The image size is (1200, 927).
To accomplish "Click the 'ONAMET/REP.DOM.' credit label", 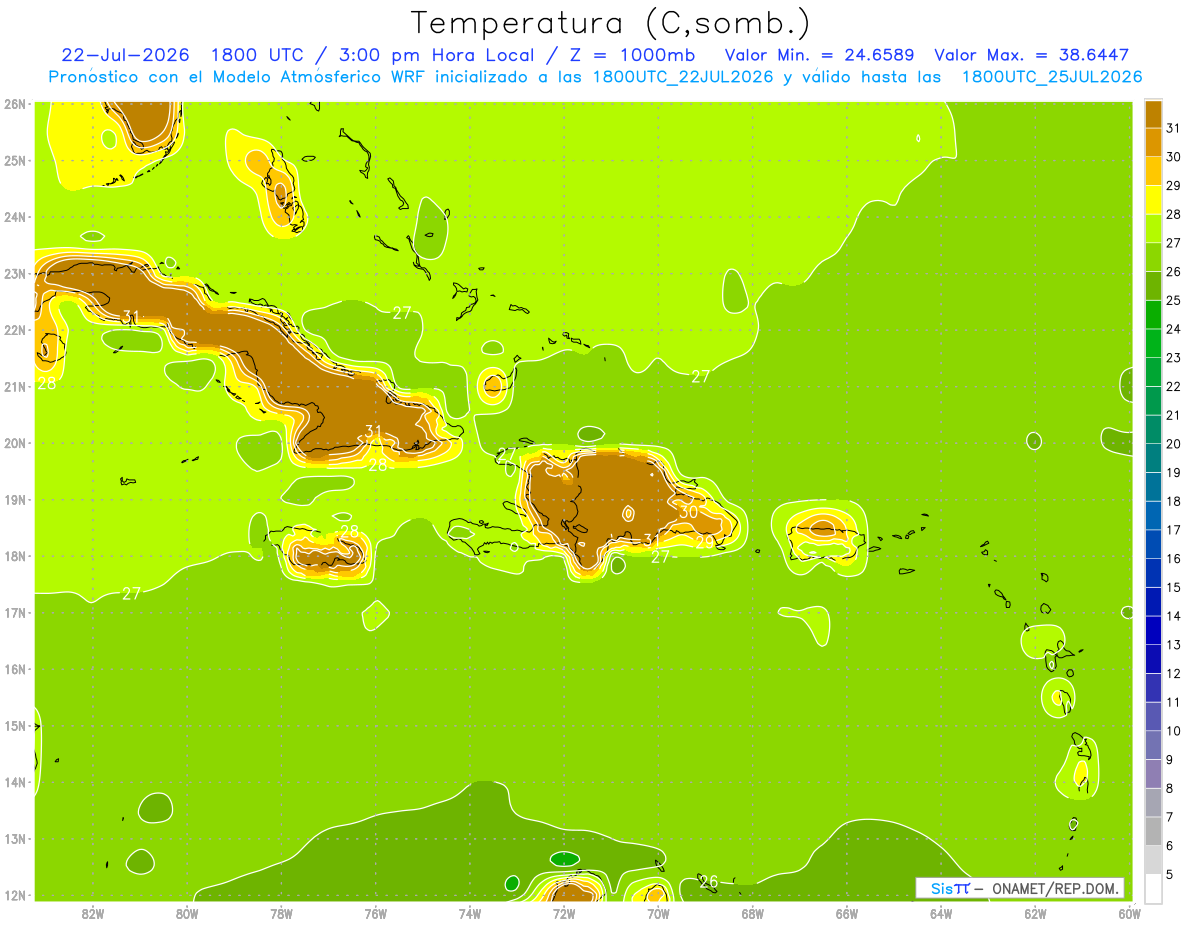I will pyautogui.click(x=1055, y=888).
